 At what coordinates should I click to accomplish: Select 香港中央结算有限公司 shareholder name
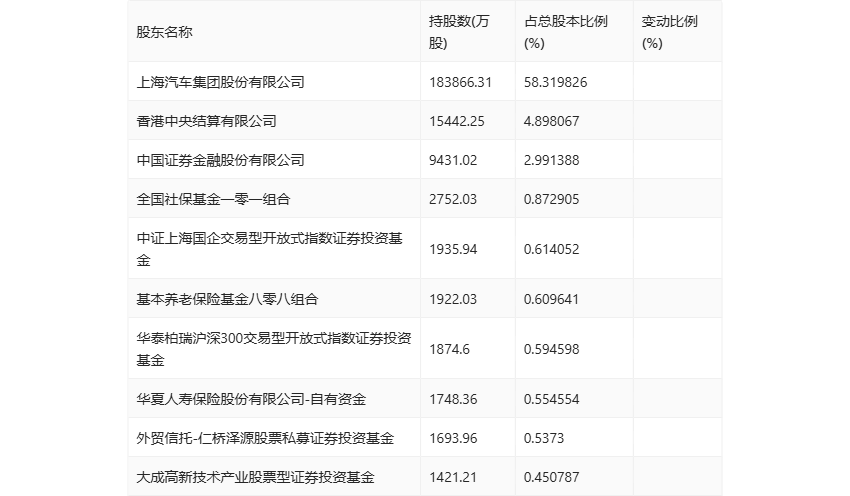[207, 121]
